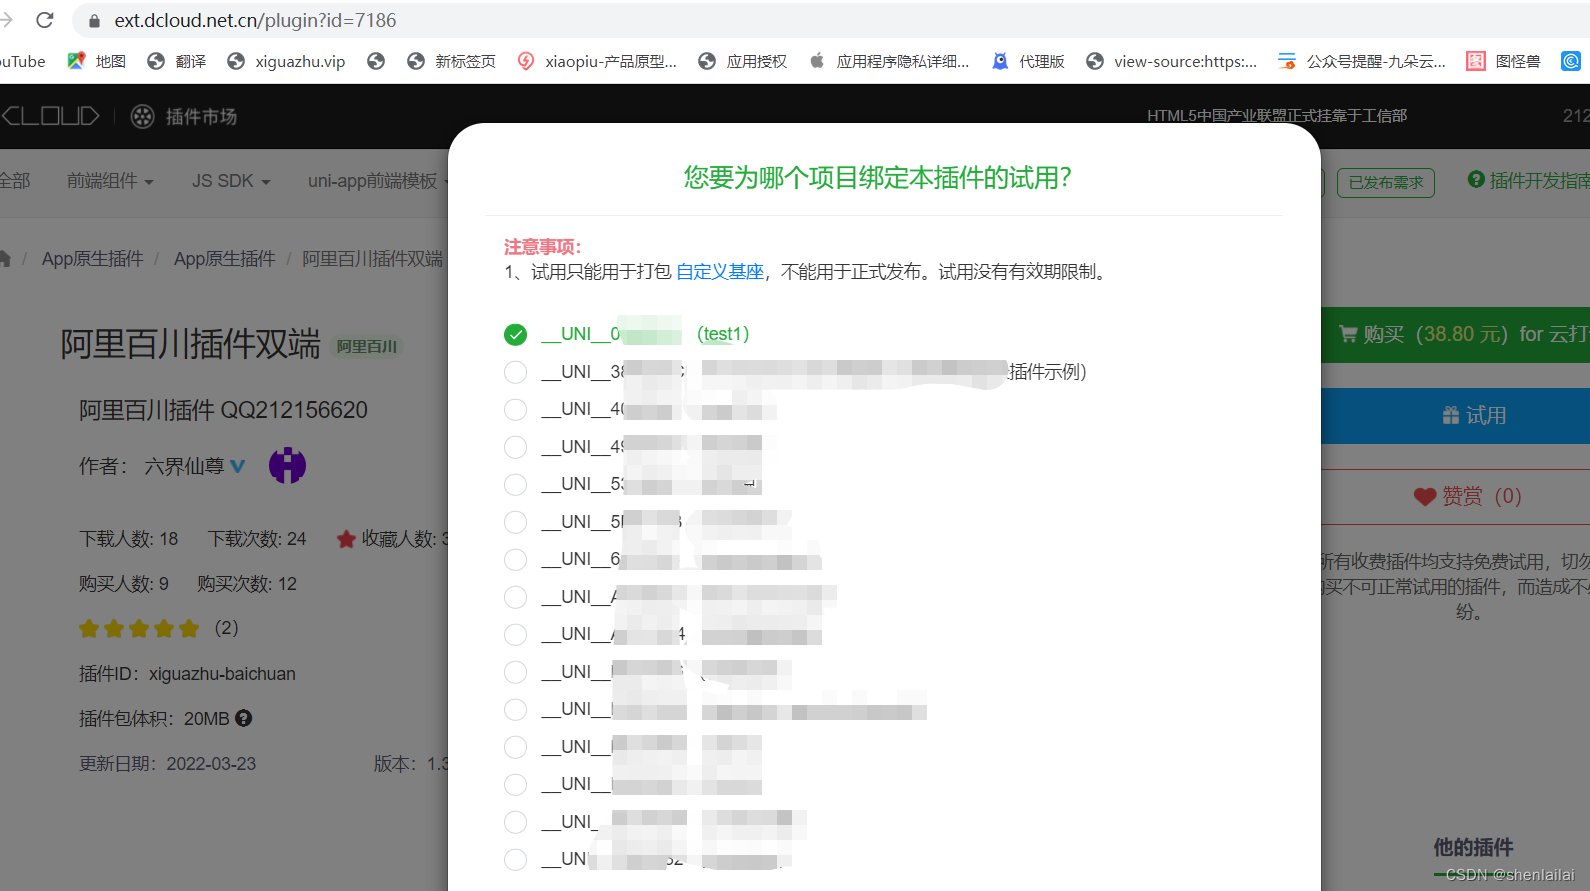Open the 地图 maps bookmark
Viewport: 1590px width, 891px height.
pyautogui.click(x=96, y=61)
